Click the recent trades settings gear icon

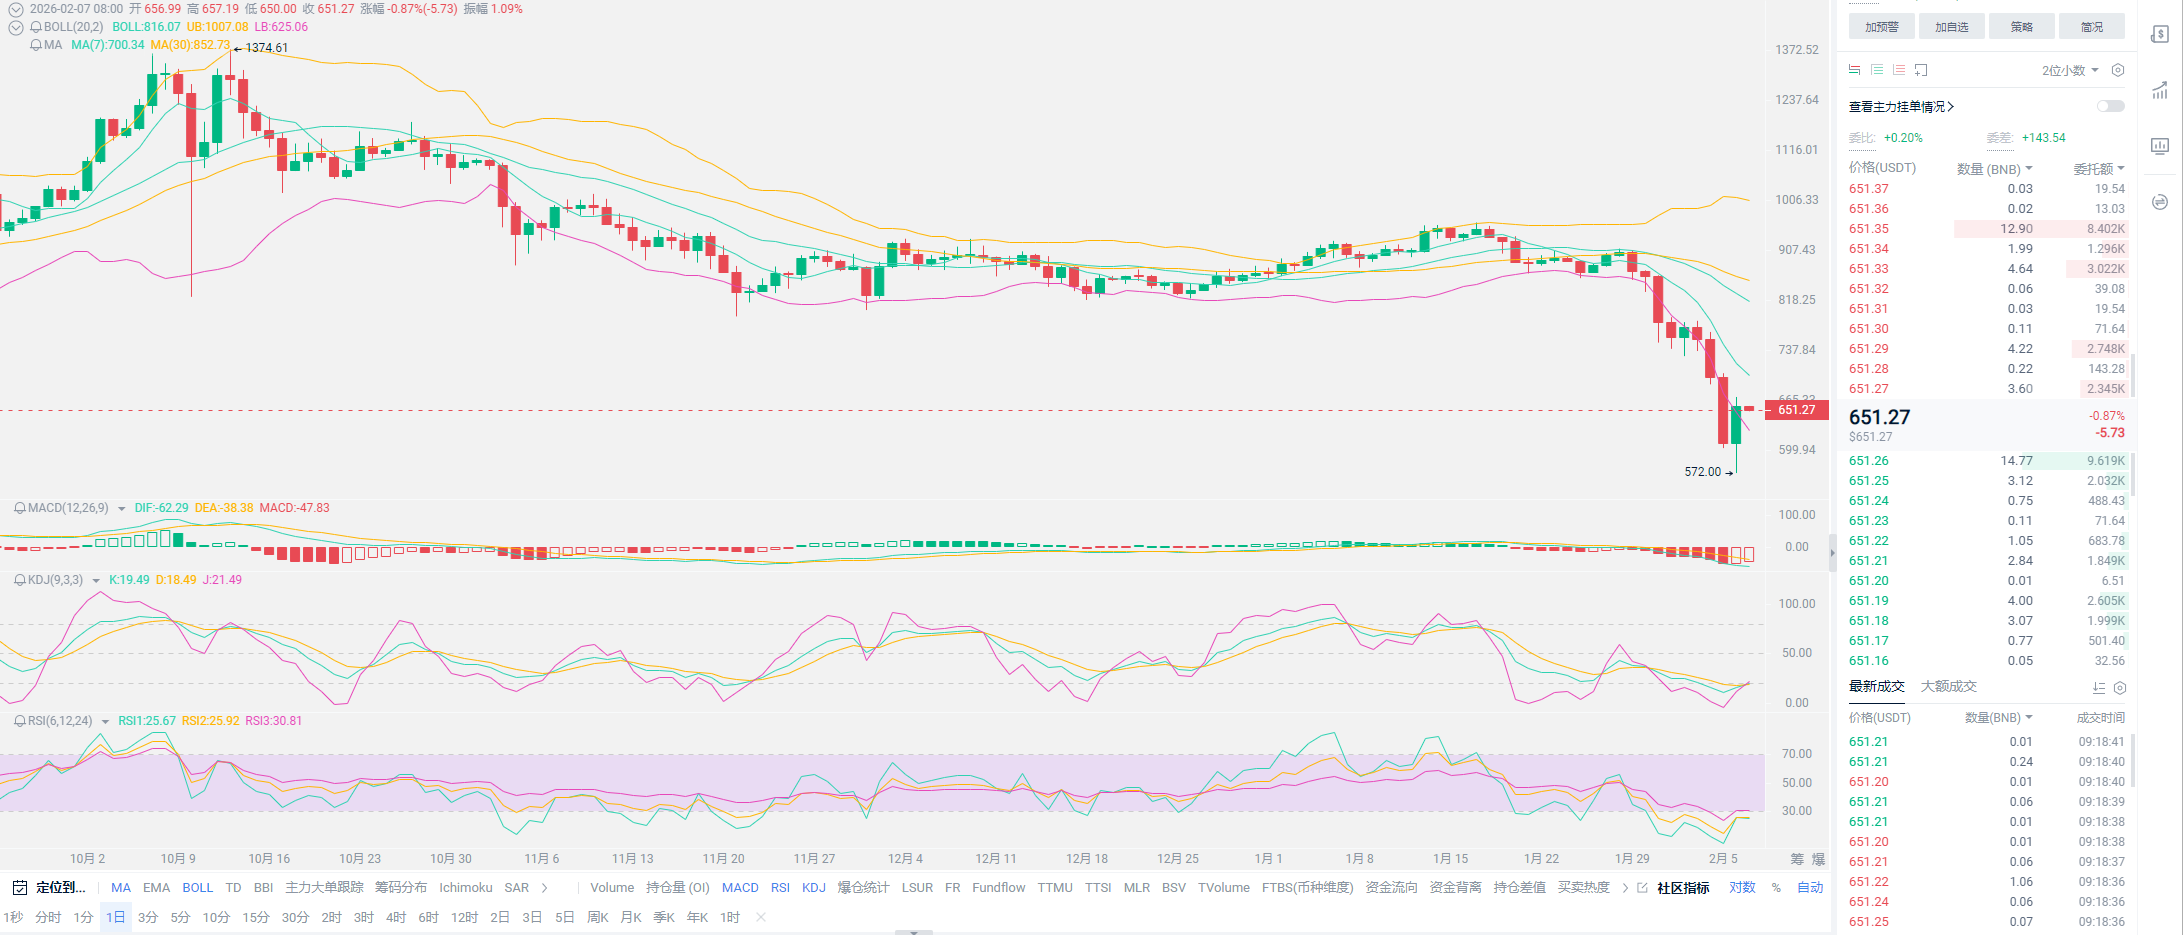[2120, 688]
